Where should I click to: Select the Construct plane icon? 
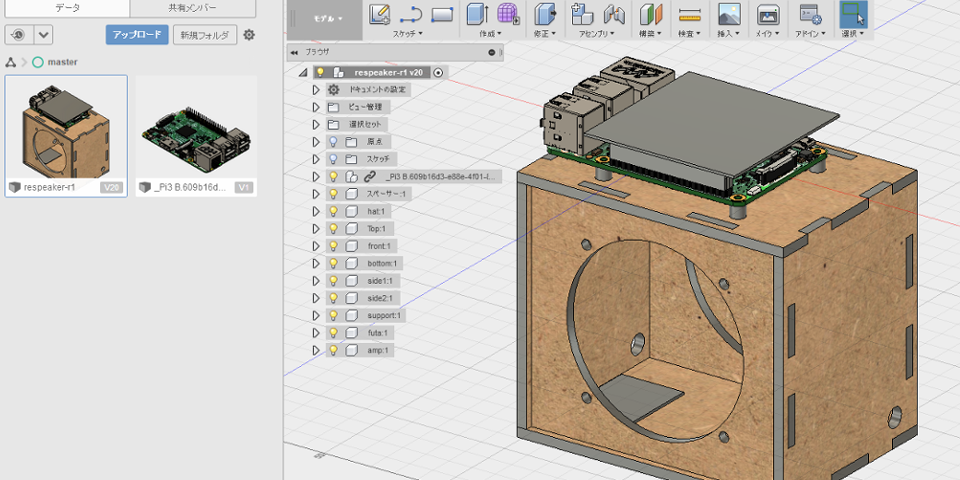coord(651,14)
